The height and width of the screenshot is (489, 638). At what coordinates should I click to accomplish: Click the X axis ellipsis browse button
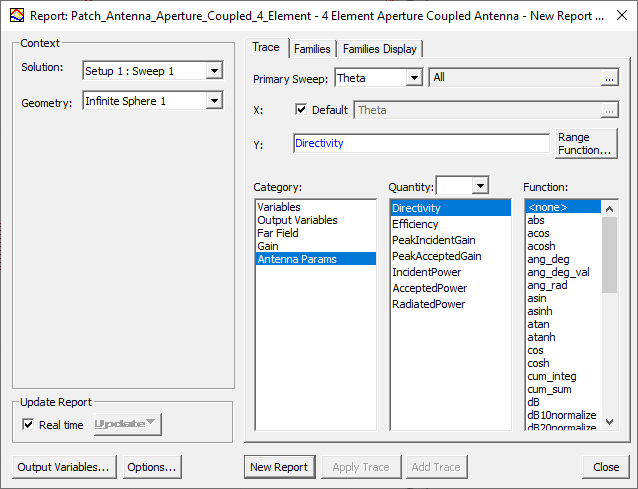coord(609,110)
